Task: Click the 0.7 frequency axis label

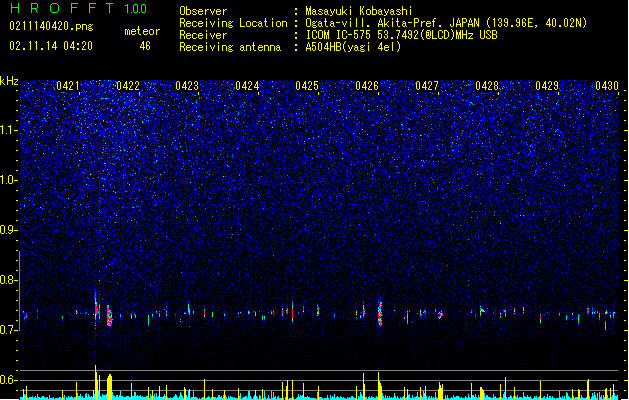Action: coord(8,330)
